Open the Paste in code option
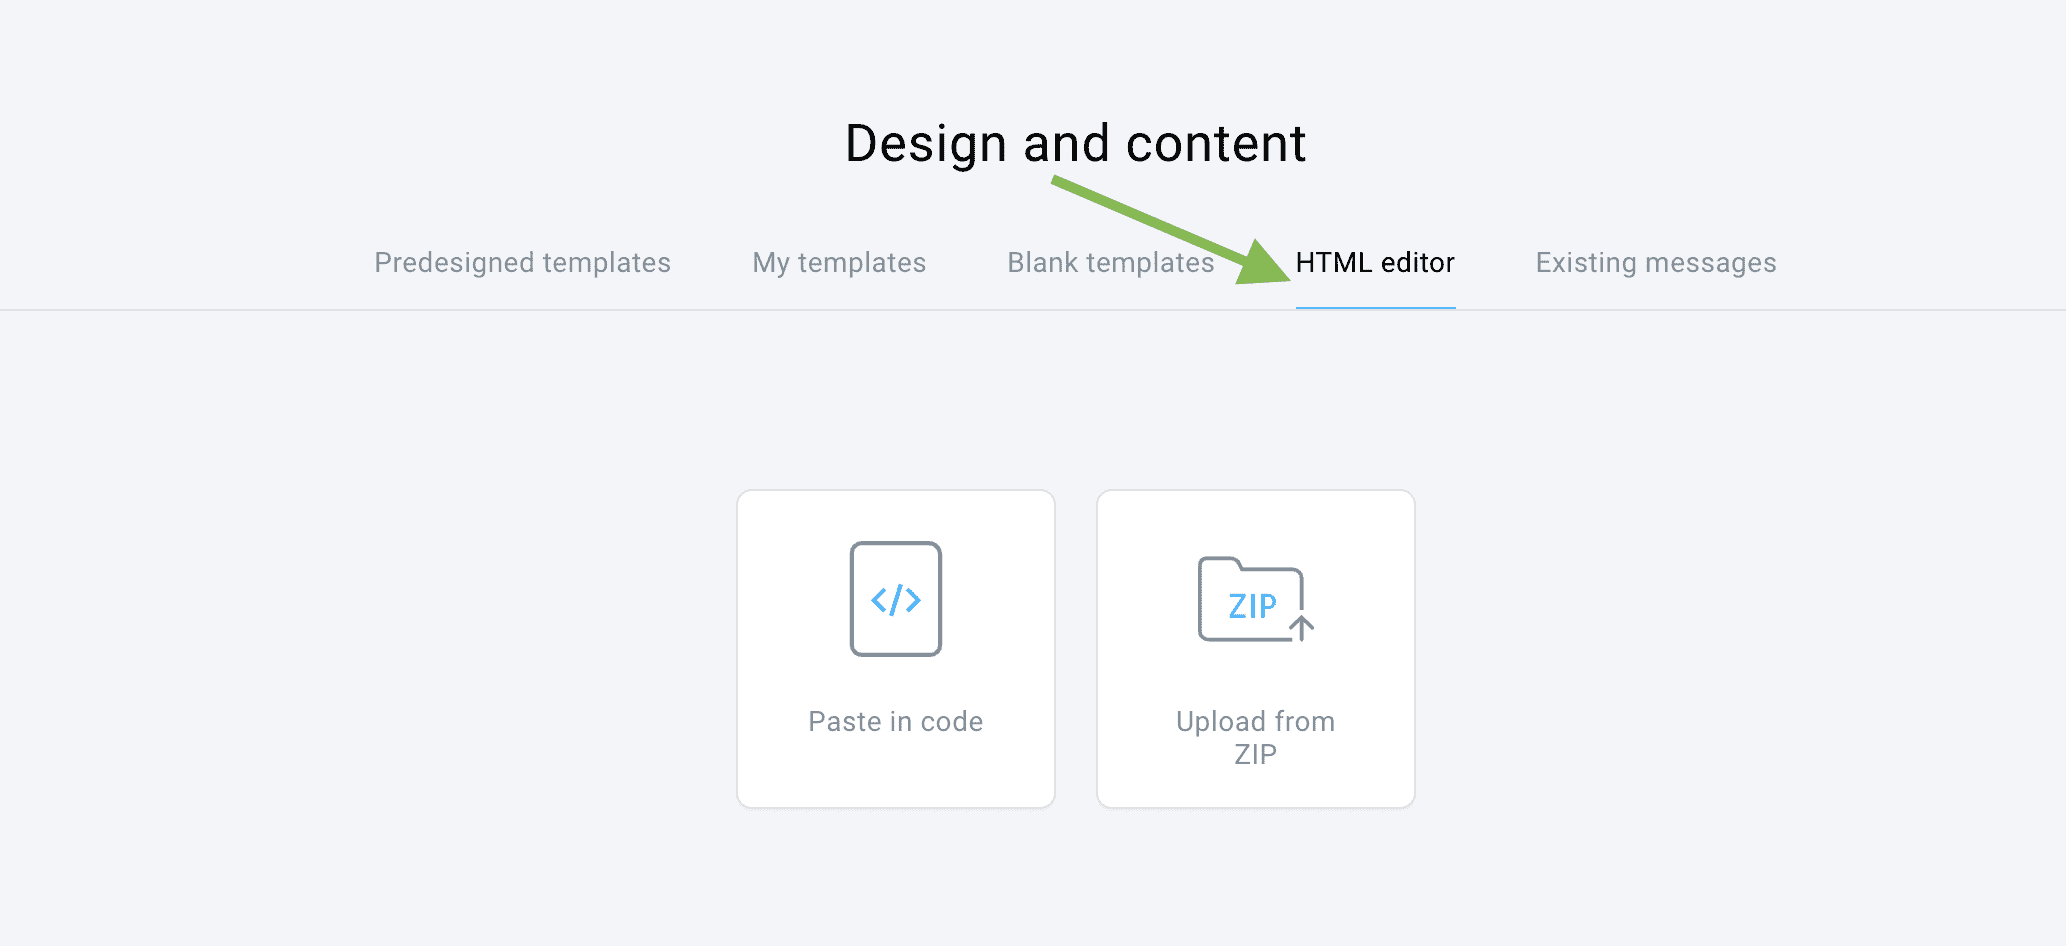Image resolution: width=2066 pixels, height=946 pixels. tap(895, 648)
